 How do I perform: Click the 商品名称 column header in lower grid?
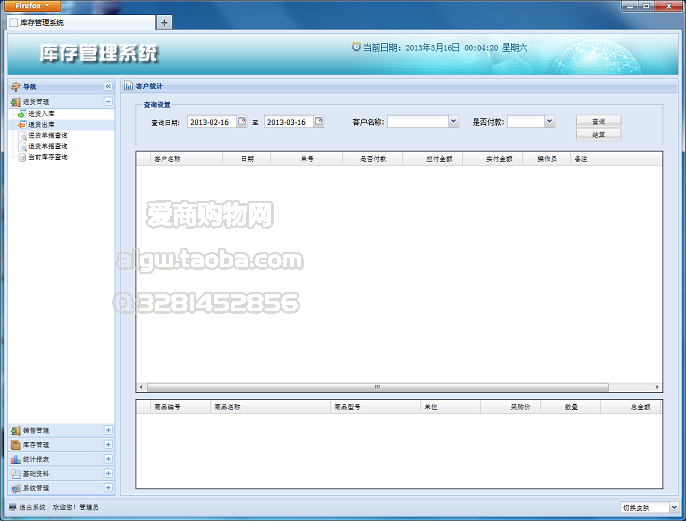coord(270,407)
